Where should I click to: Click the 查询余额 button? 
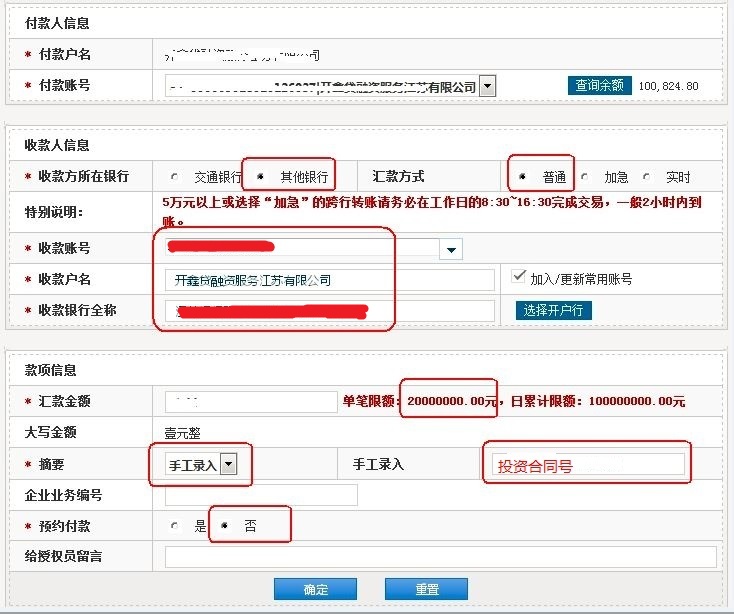pyautogui.click(x=600, y=86)
